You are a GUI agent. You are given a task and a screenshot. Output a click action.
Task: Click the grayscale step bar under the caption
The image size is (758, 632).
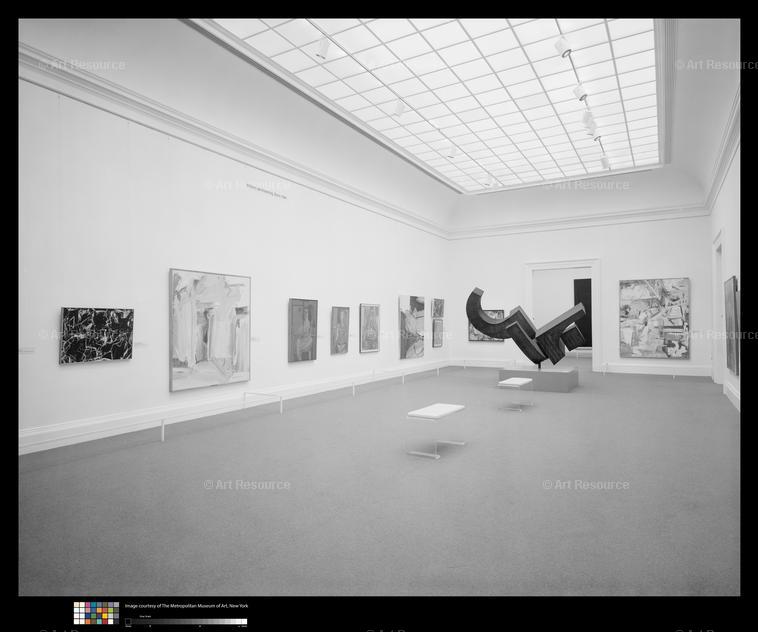pos(186,621)
